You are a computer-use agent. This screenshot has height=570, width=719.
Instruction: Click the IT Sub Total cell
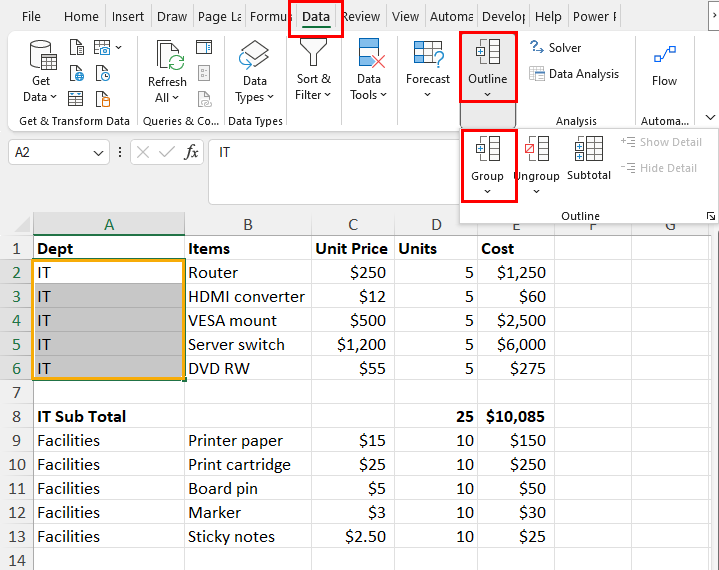109,416
